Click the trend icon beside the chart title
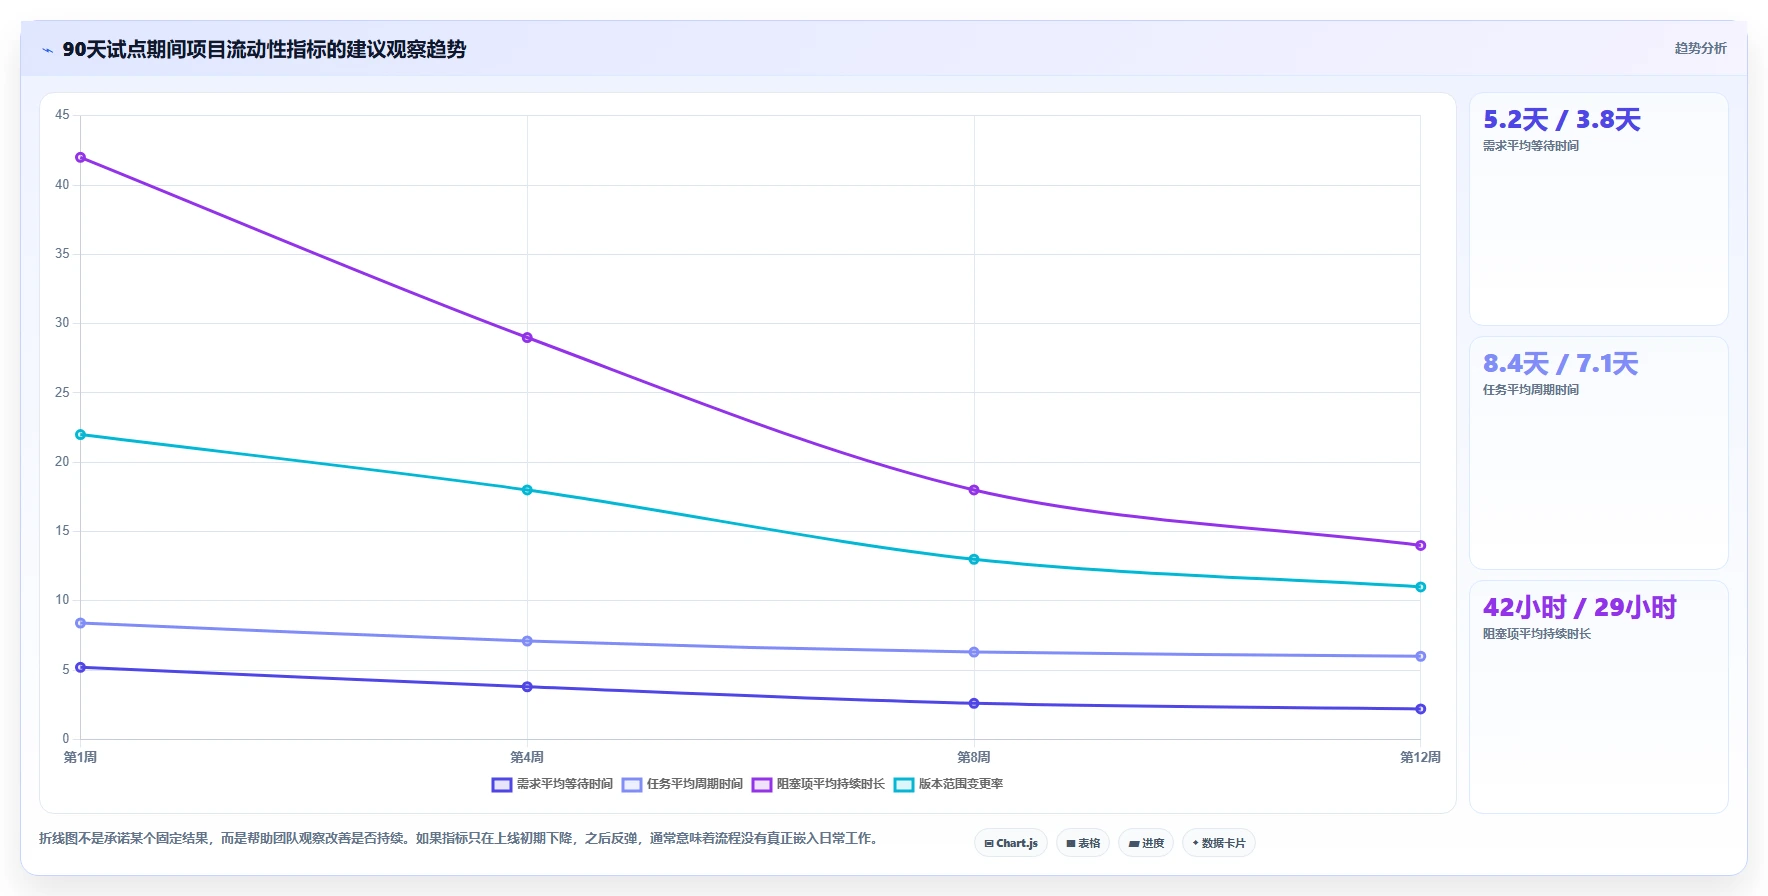Image resolution: width=1768 pixels, height=896 pixels. pos(47,50)
